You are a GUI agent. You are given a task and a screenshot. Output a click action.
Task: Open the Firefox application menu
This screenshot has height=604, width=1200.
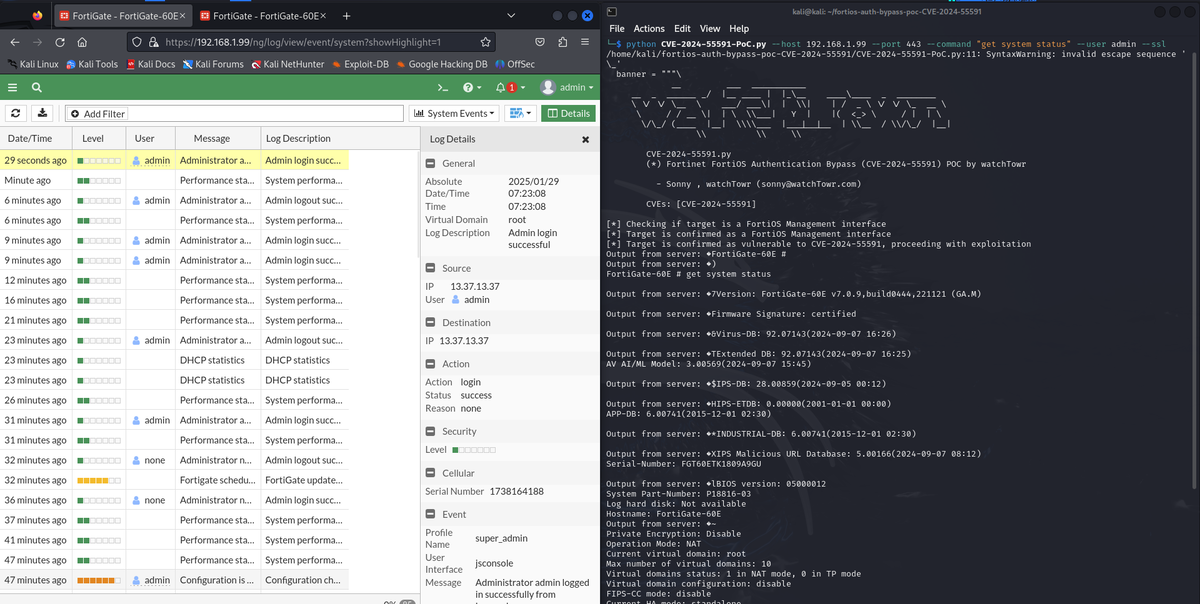[586, 42]
